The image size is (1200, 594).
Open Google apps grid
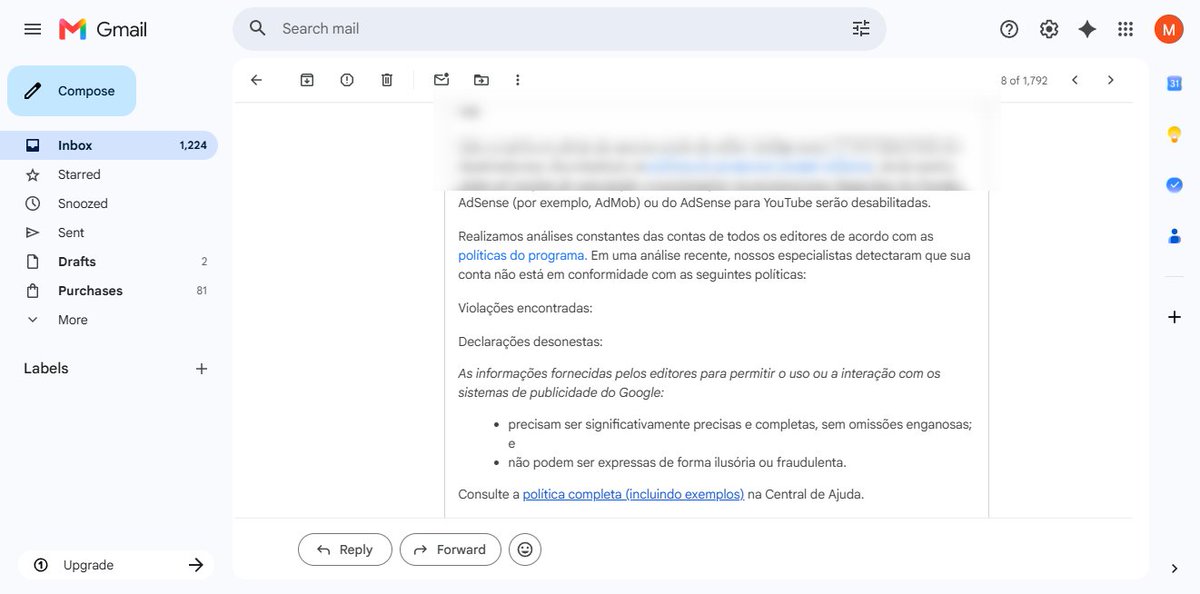coord(1125,29)
